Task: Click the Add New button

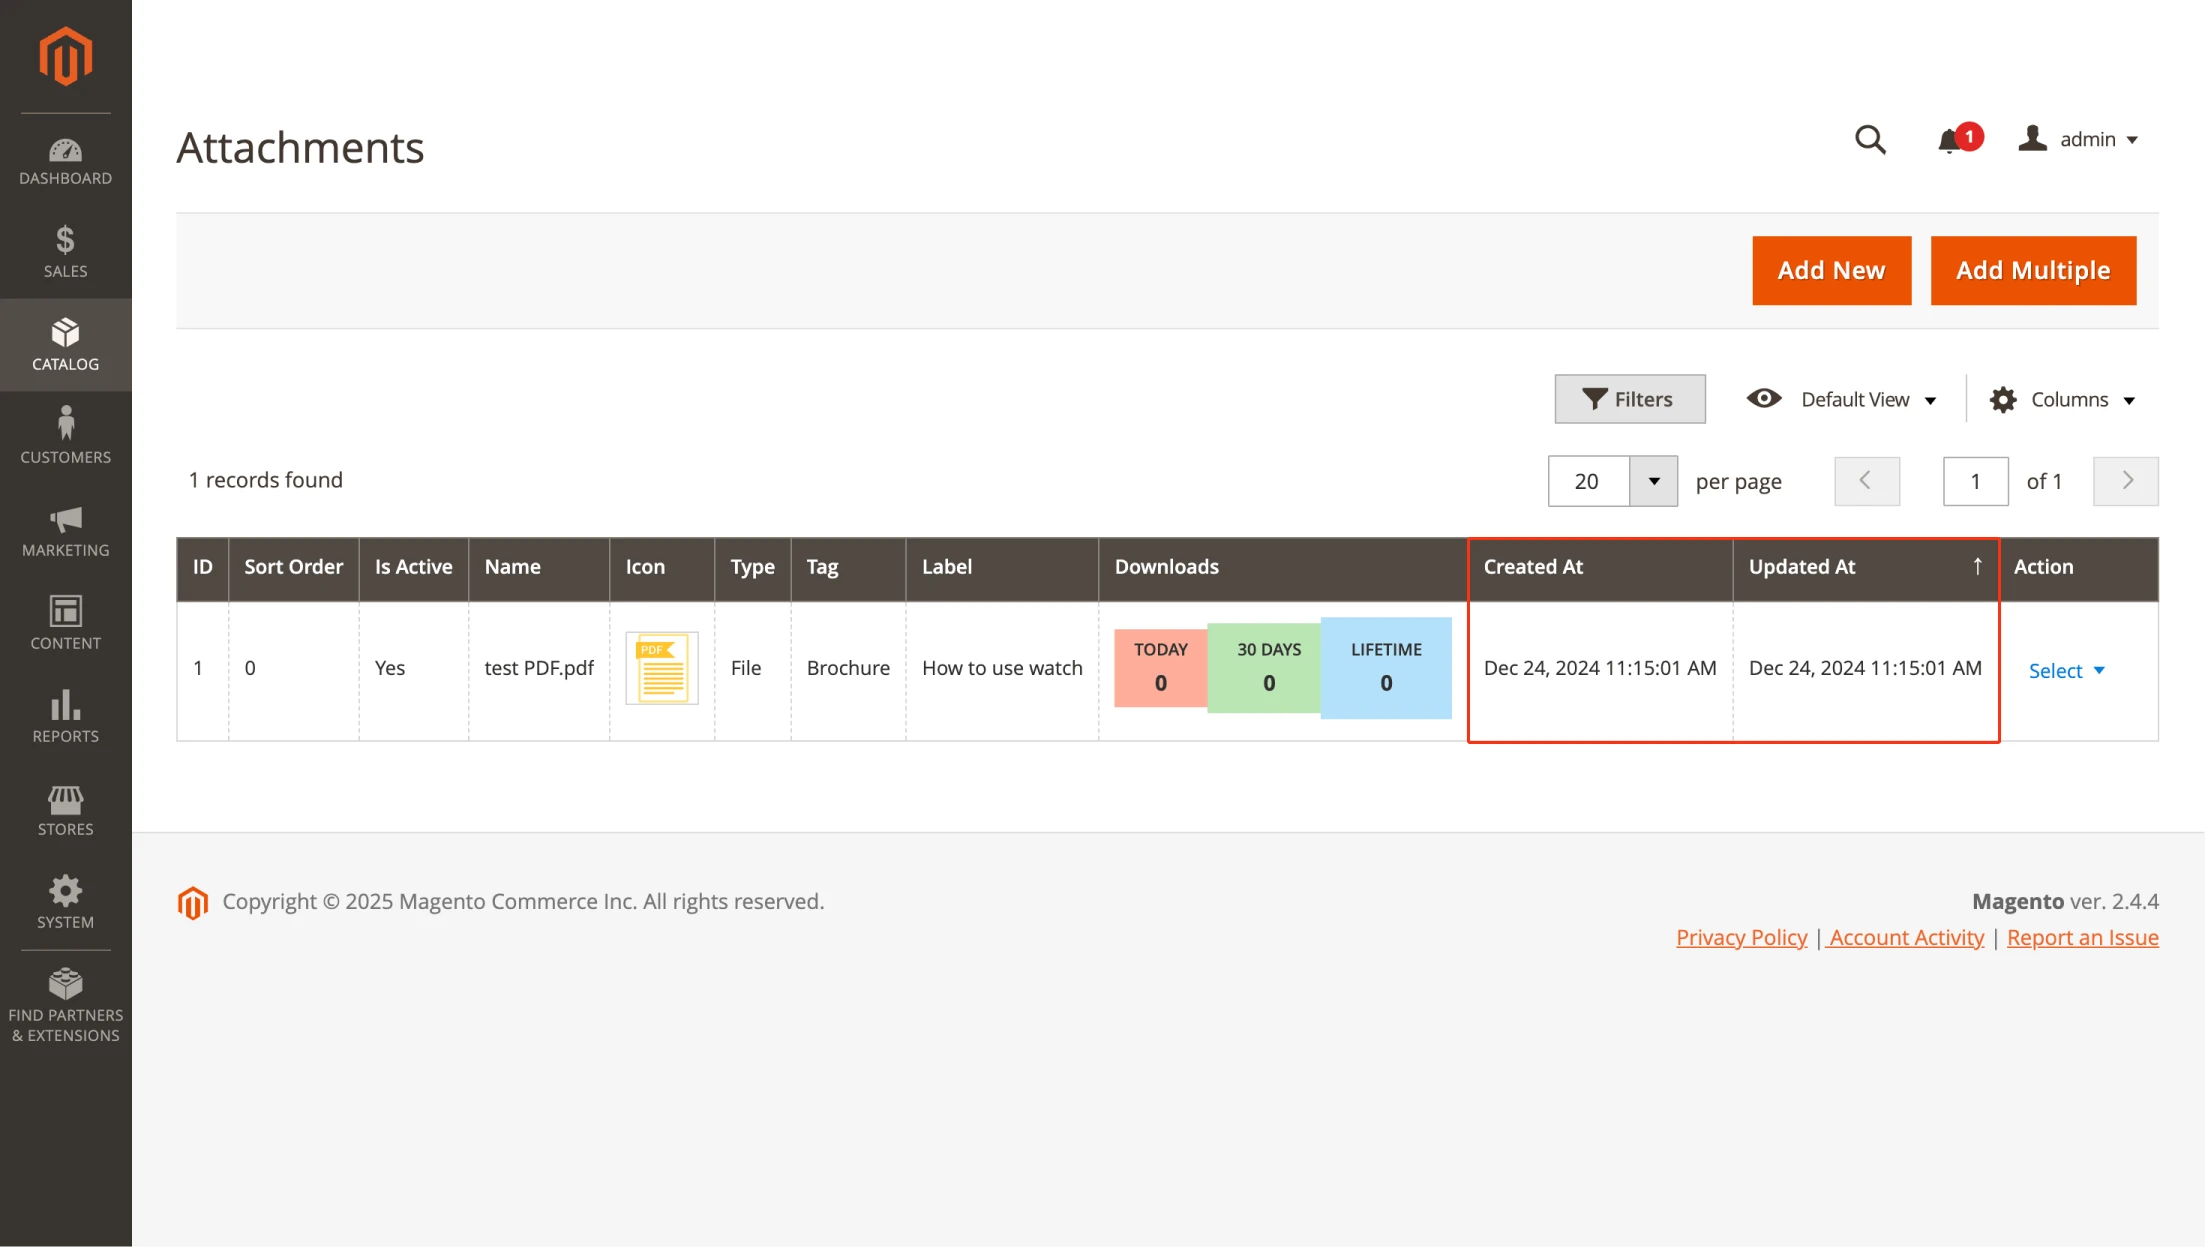Action: point(1831,271)
